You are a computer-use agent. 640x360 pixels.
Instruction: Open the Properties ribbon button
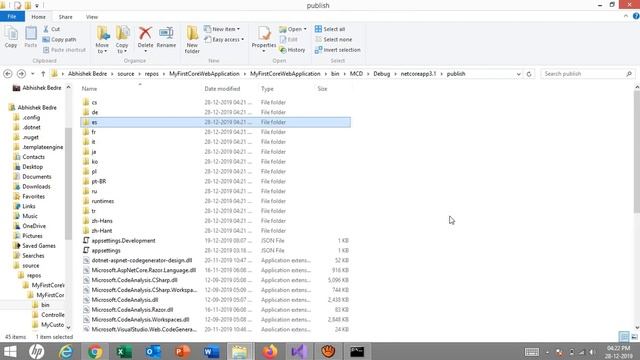[264, 39]
